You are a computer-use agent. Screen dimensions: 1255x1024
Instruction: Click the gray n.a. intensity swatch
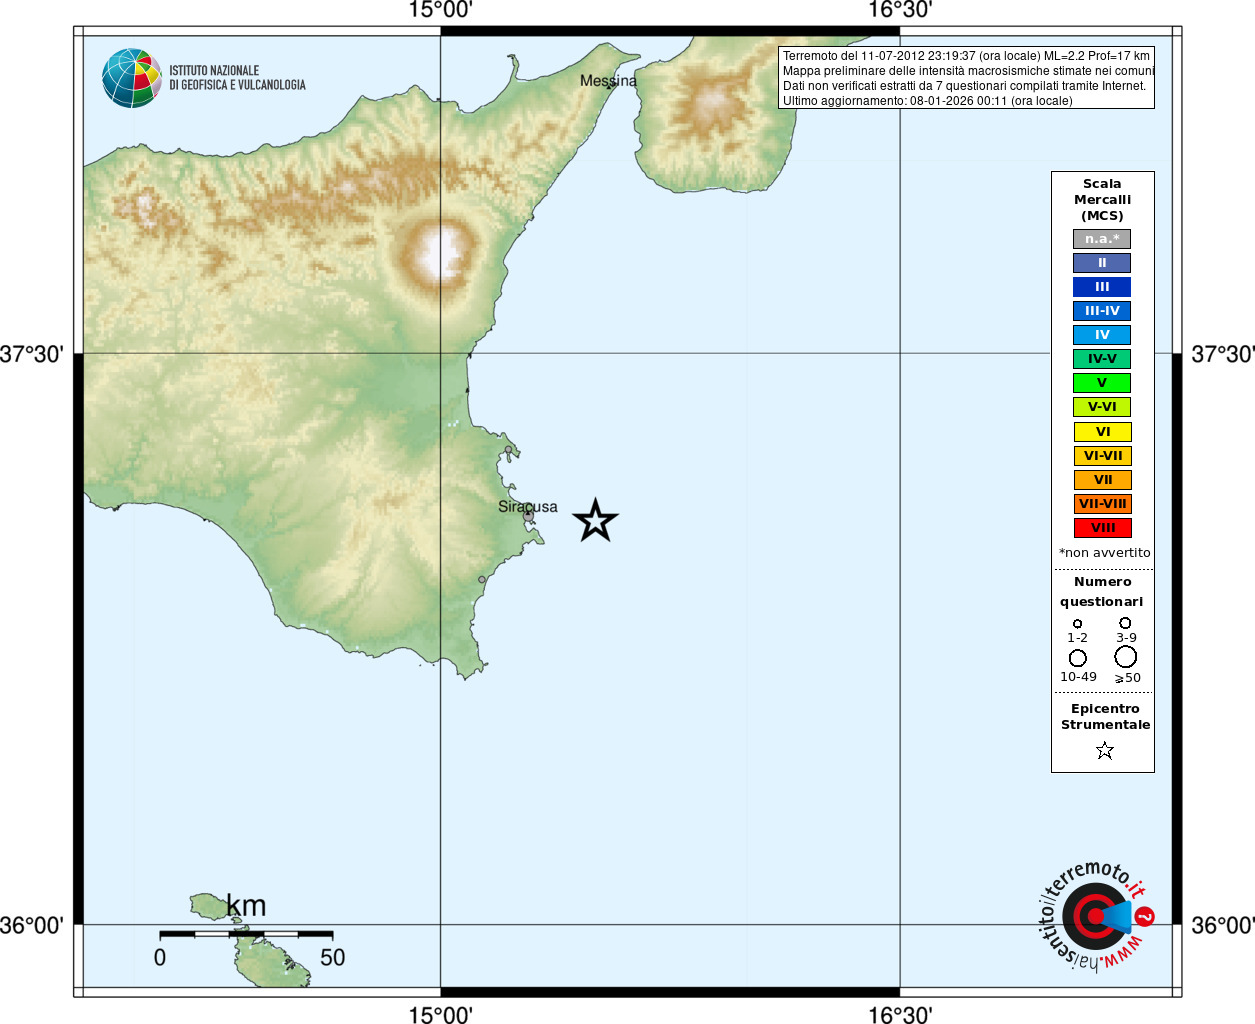[x=1102, y=239]
